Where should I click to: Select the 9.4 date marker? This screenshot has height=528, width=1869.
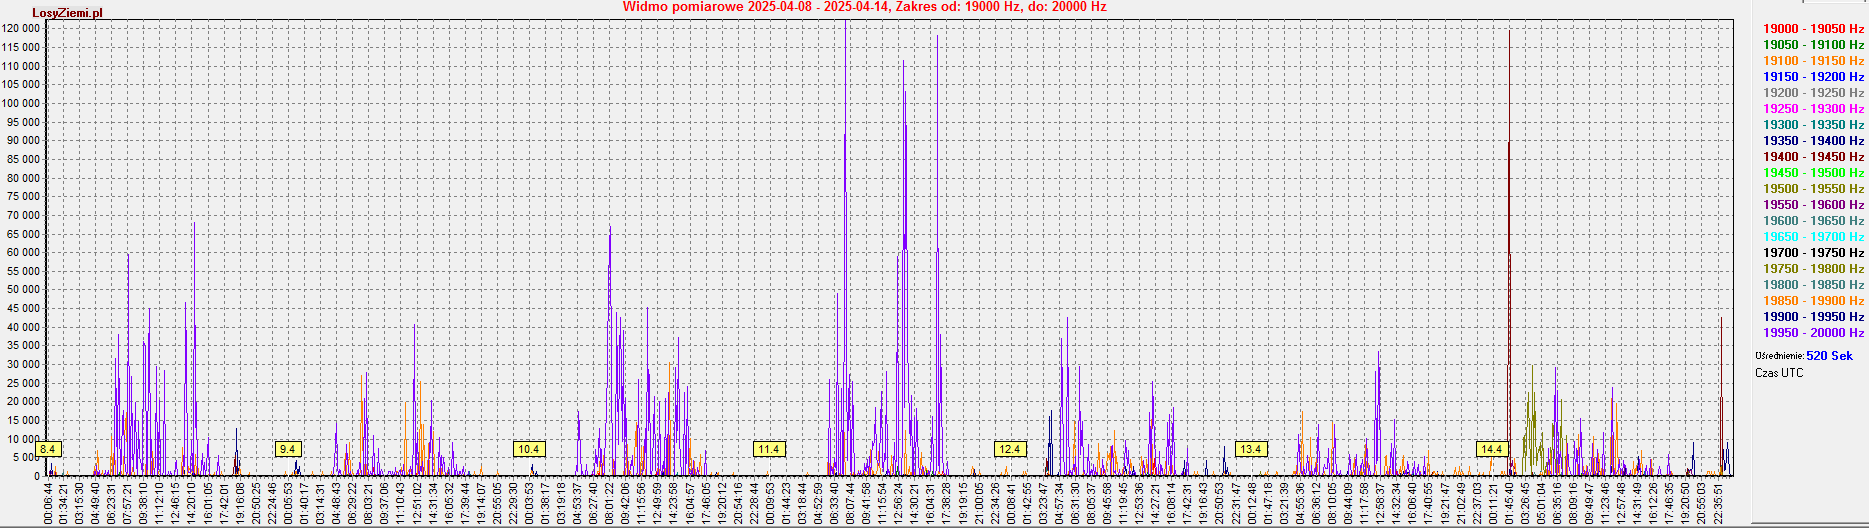coord(288,449)
